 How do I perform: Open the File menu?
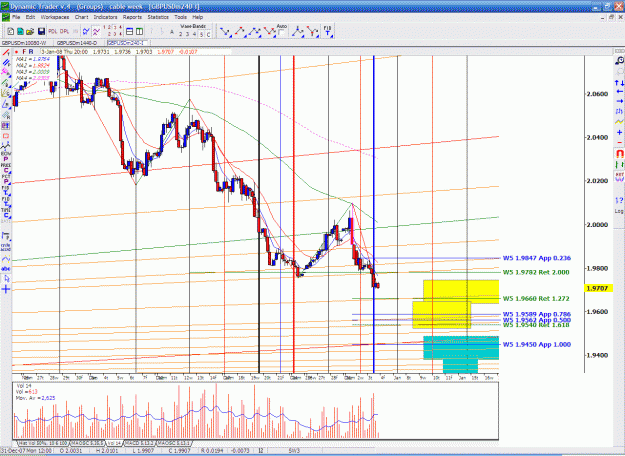pyautogui.click(x=16, y=17)
